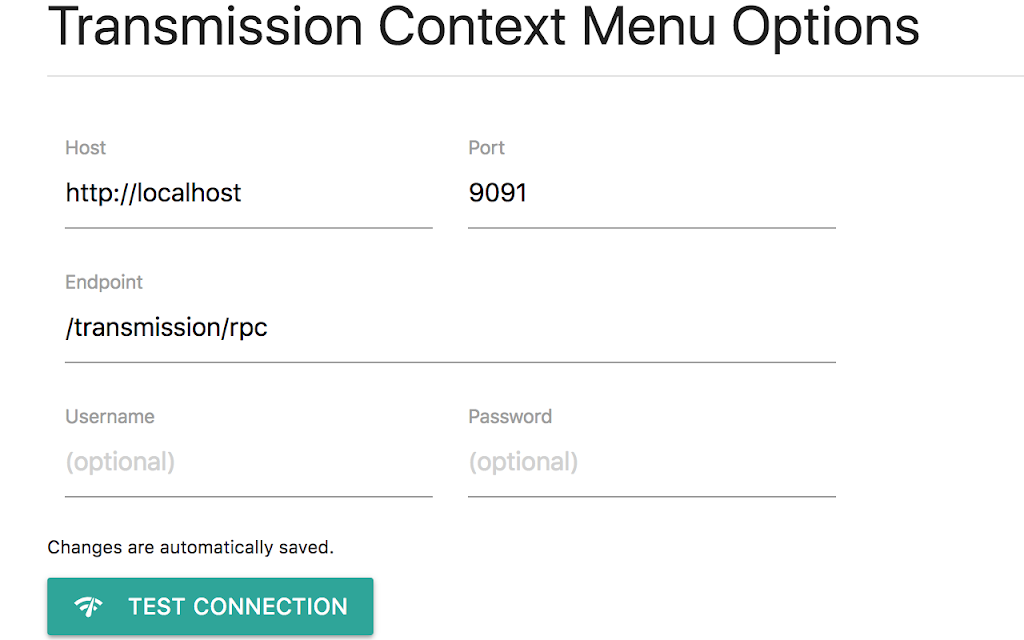This screenshot has height=640, width=1024.
Task: Click the (optional) placeholder under Password
Action: (x=523, y=462)
